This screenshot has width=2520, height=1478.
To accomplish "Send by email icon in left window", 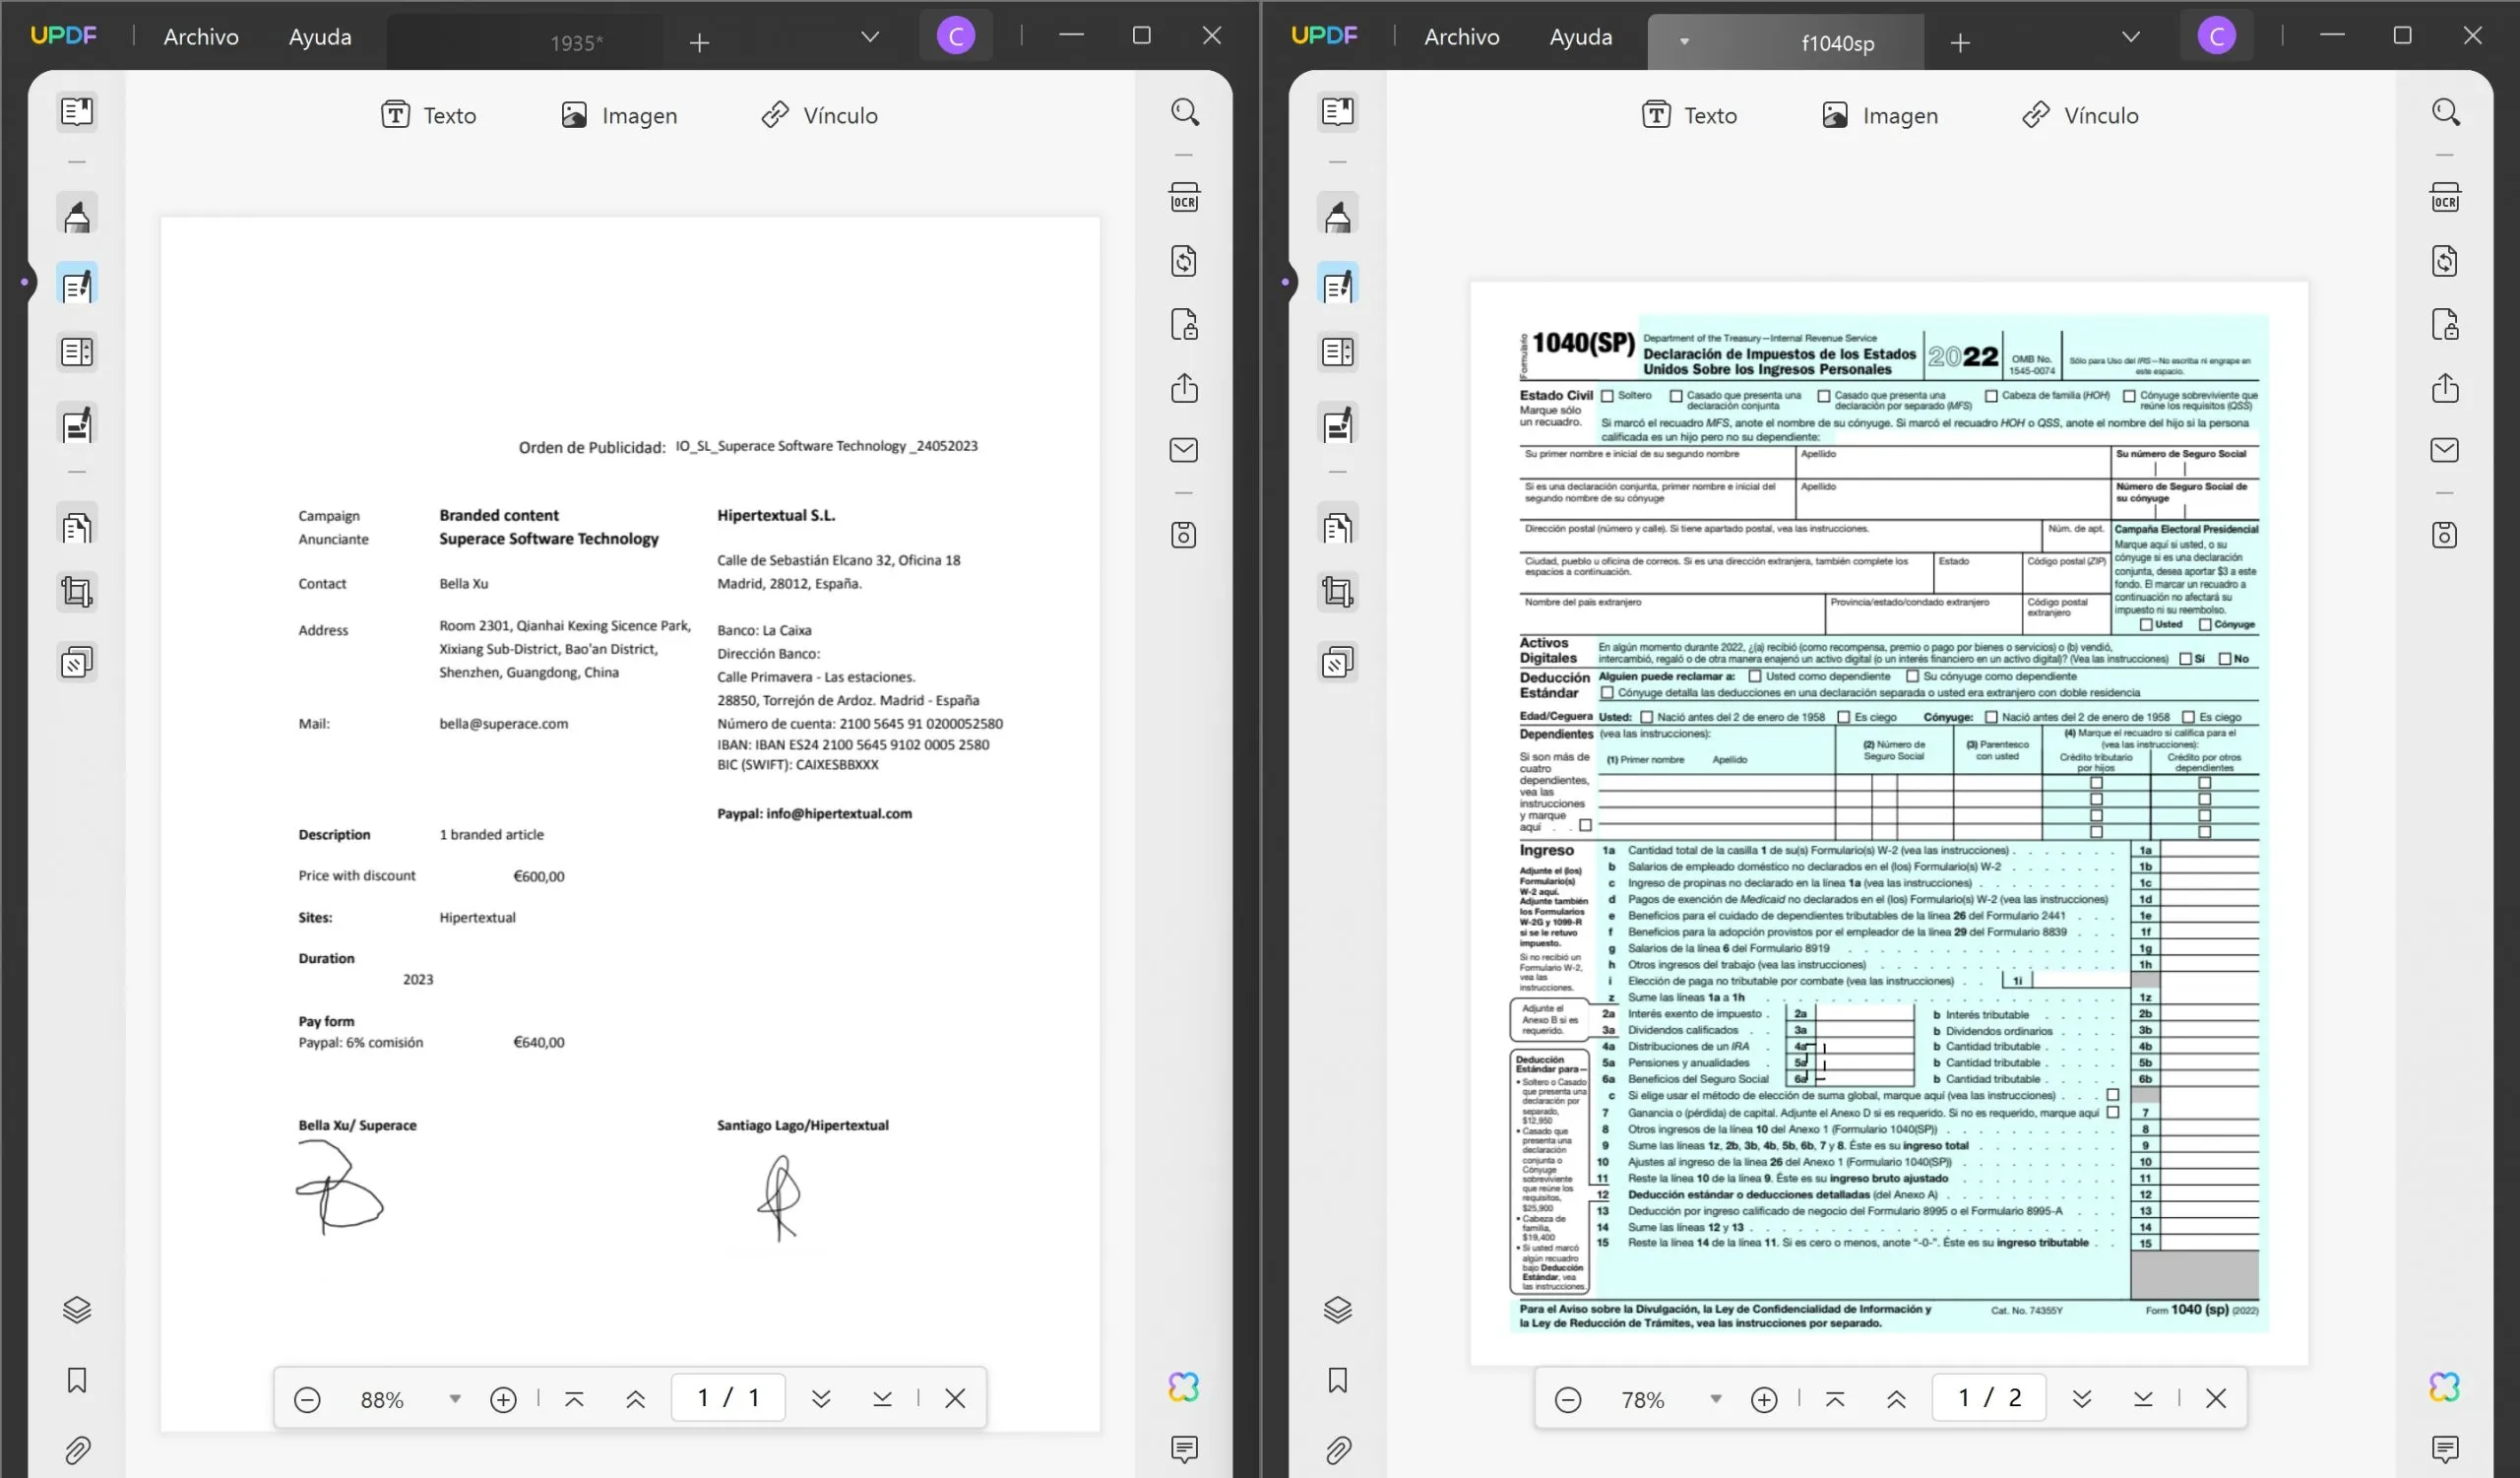I will [1184, 450].
